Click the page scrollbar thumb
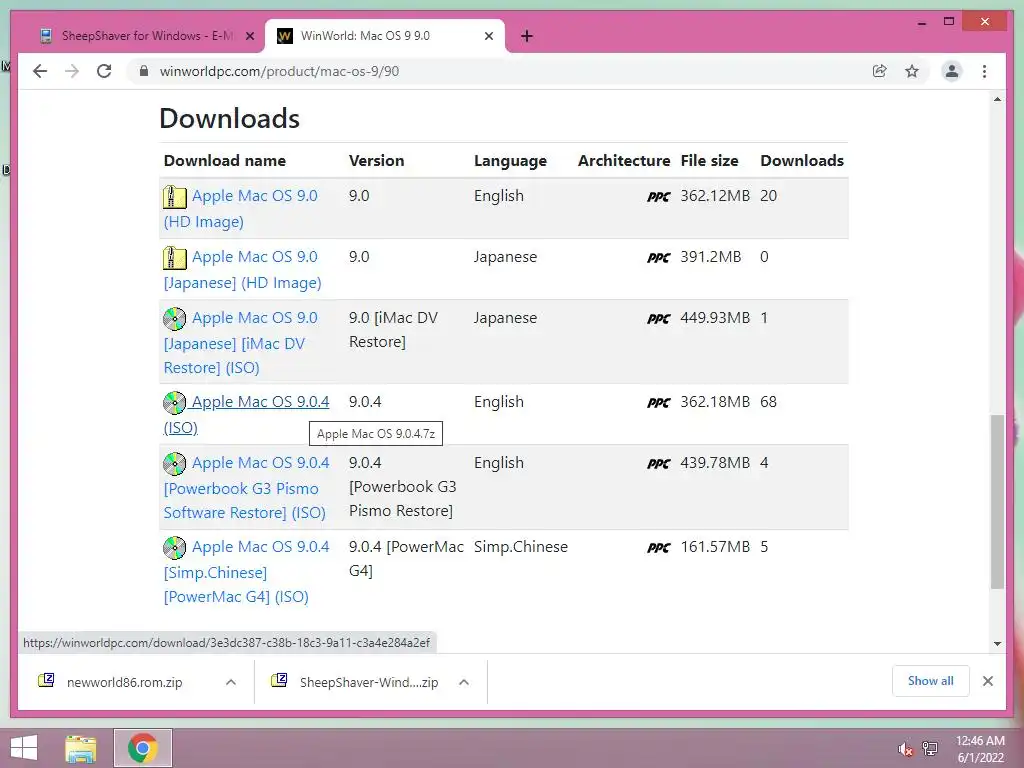This screenshot has height=768, width=1024. pyautogui.click(x=997, y=502)
